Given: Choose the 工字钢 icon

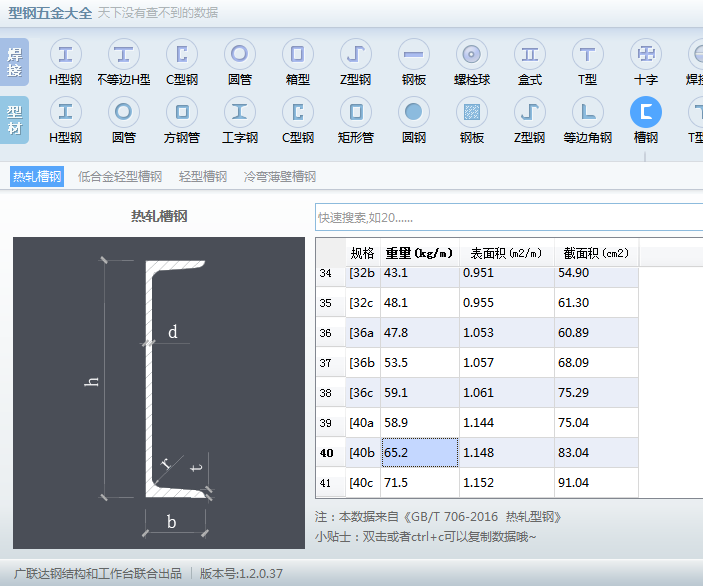Looking at the screenshot, I should click(x=240, y=112).
